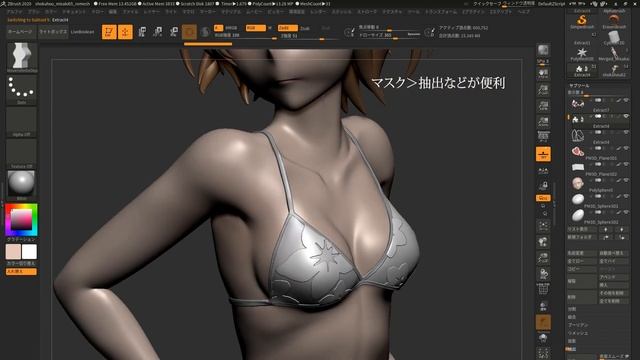Click the Zoom3D view icon on right shelf
Image resolution: width=640 pixels, height=360 pixels.
pos(543,258)
